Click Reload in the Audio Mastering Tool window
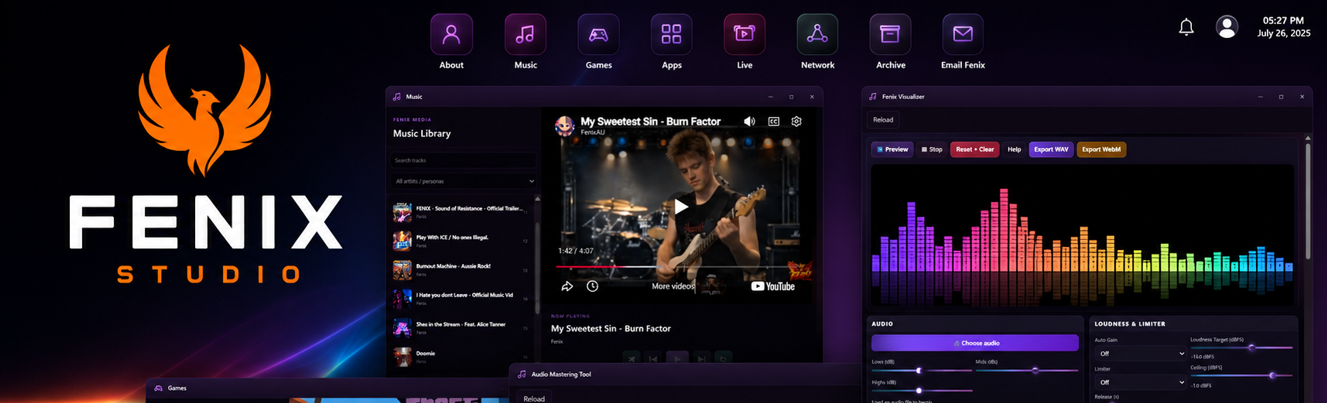Screen dimensions: 1327x403 (534, 398)
